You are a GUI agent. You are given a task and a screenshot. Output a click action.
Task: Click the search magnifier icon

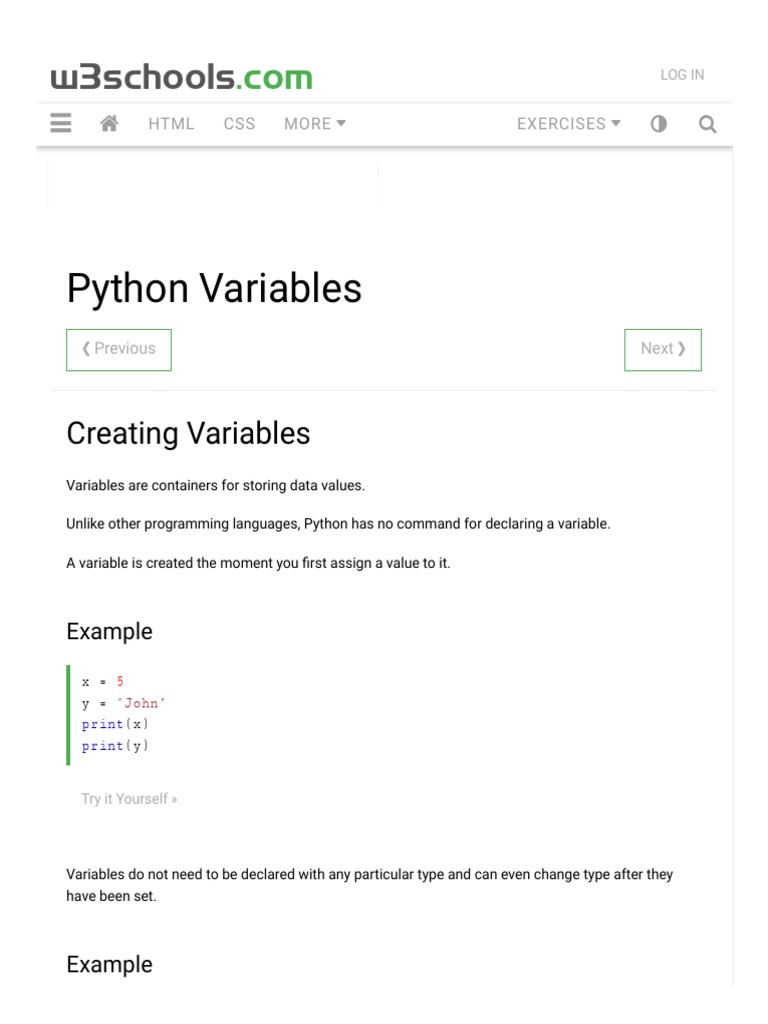pyautogui.click(x=707, y=124)
